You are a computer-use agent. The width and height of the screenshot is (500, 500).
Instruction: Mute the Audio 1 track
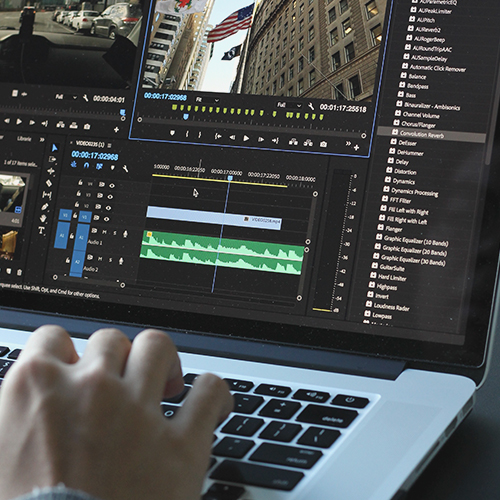tap(104, 232)
